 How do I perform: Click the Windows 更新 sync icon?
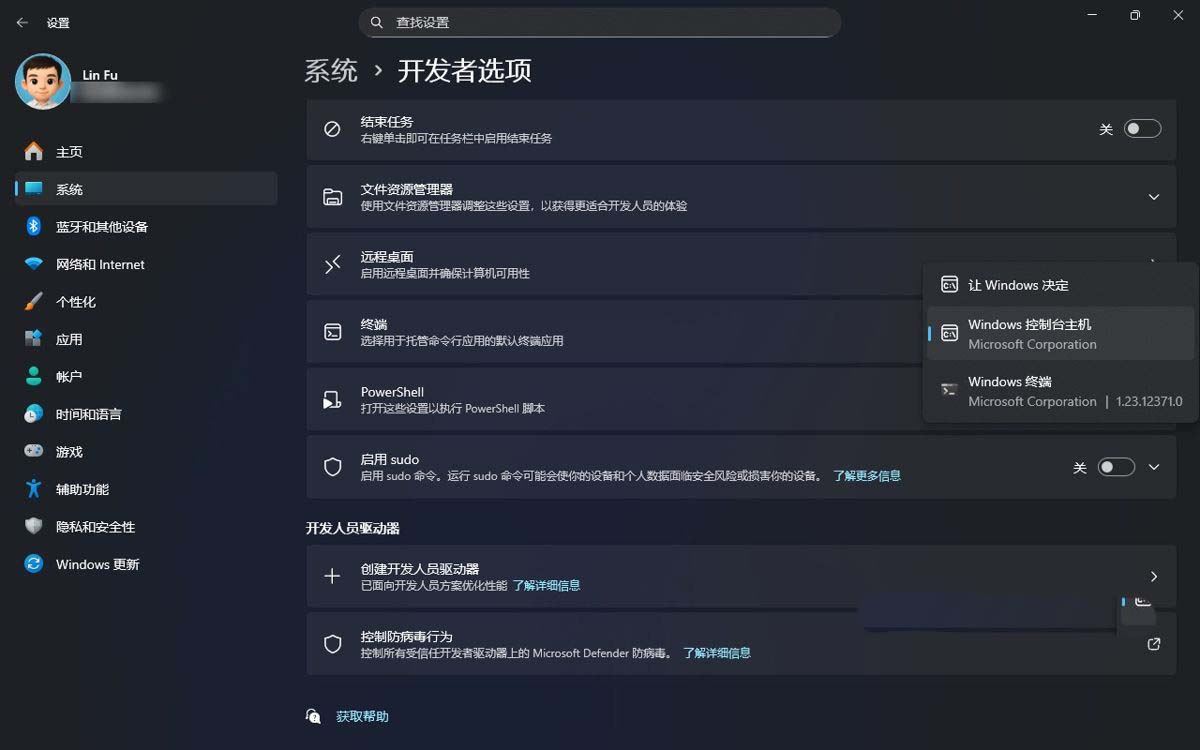(x=34, y=564)
